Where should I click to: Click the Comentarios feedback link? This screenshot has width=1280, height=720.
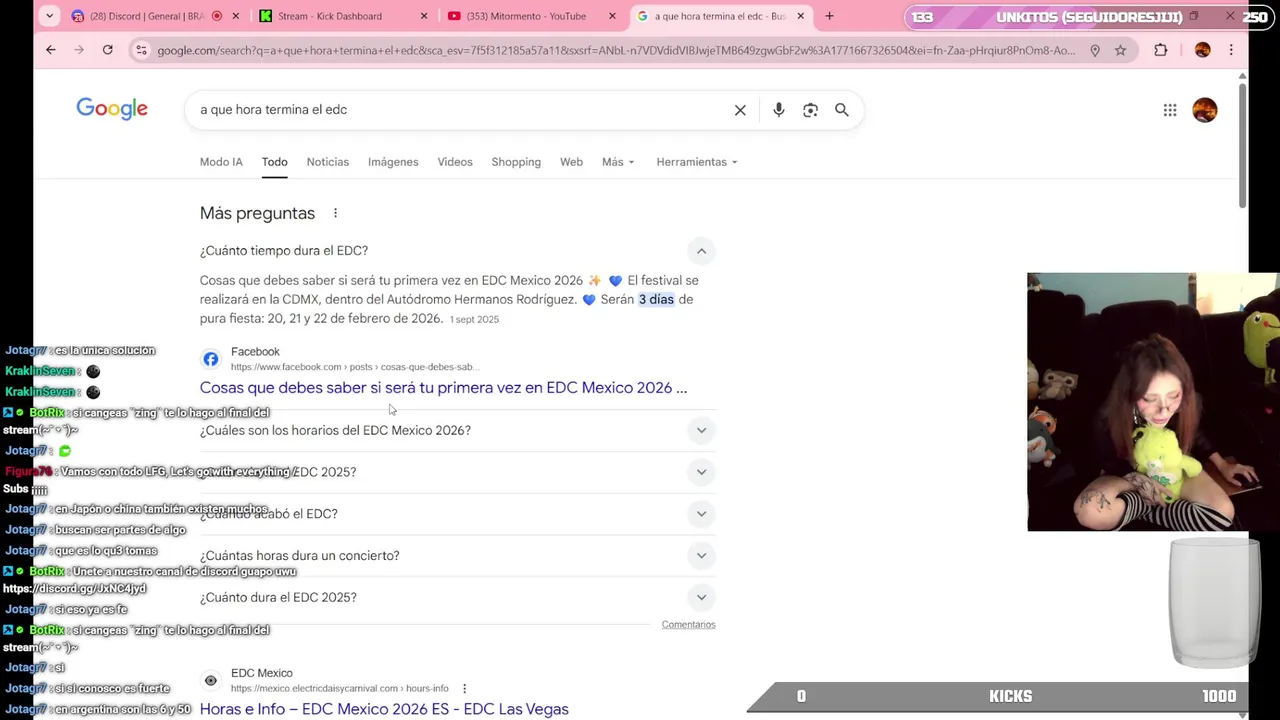(688, 625)
